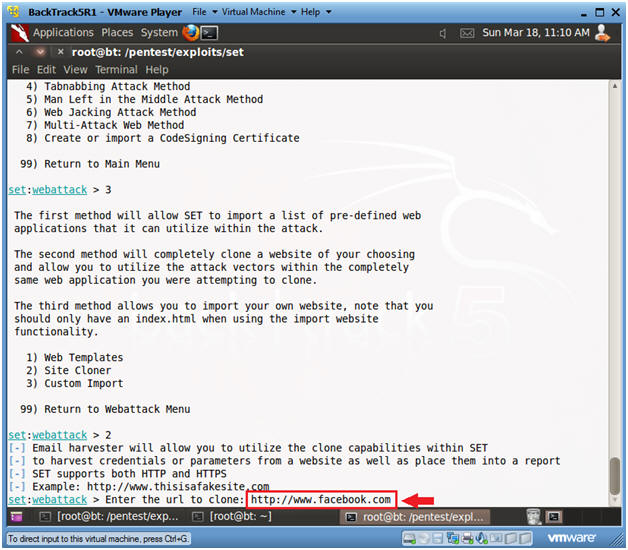Open VMware Player Help dropdown menu
The height and width of the screenshot is (550, 628).
[x=316, y=12]
